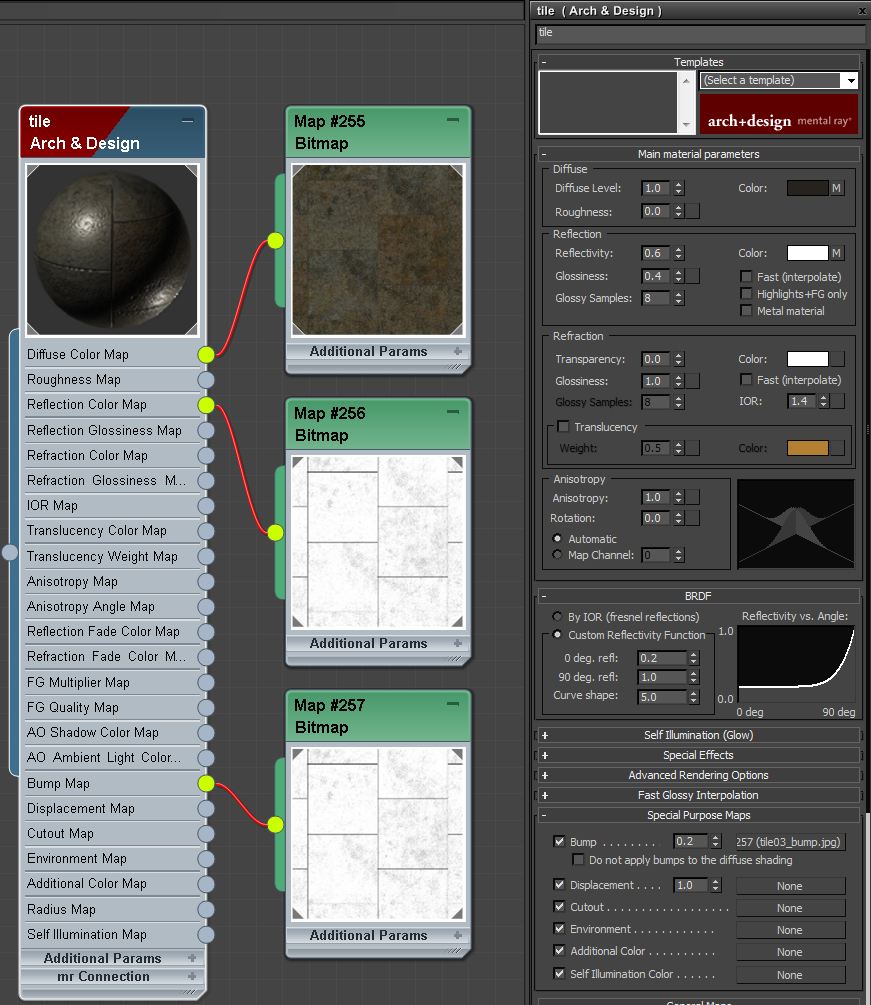The height and width of the screenshot is (1005, 871).
Task: Enable the Metal material checkbox
Action: pyautogui.click(x=745, y=310)
